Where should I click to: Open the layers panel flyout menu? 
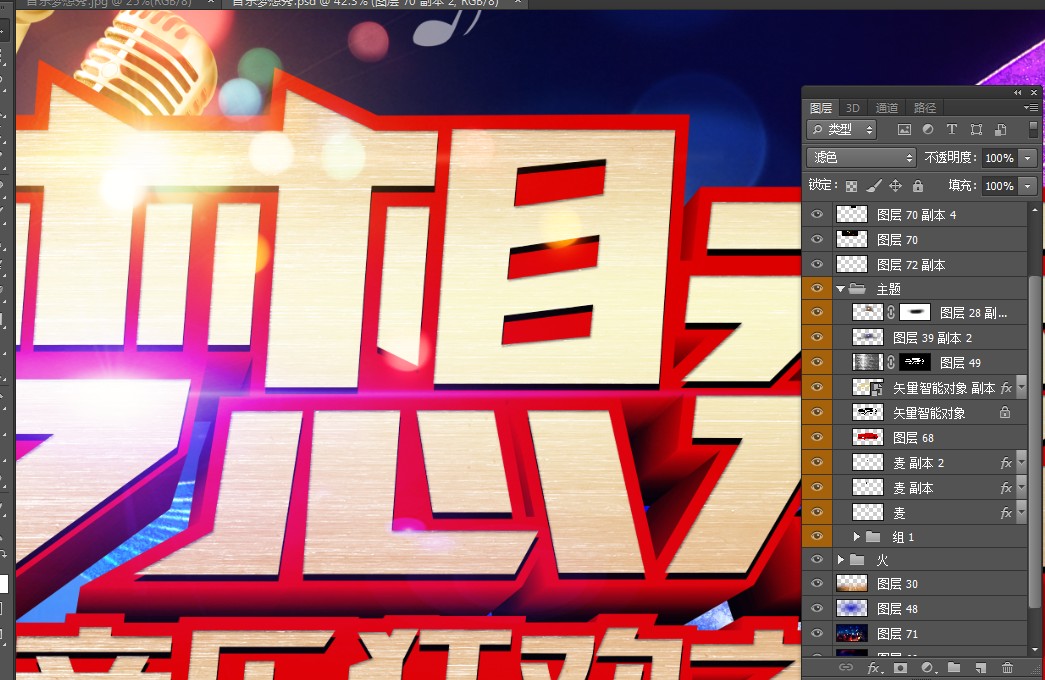tap(1030, 107)
